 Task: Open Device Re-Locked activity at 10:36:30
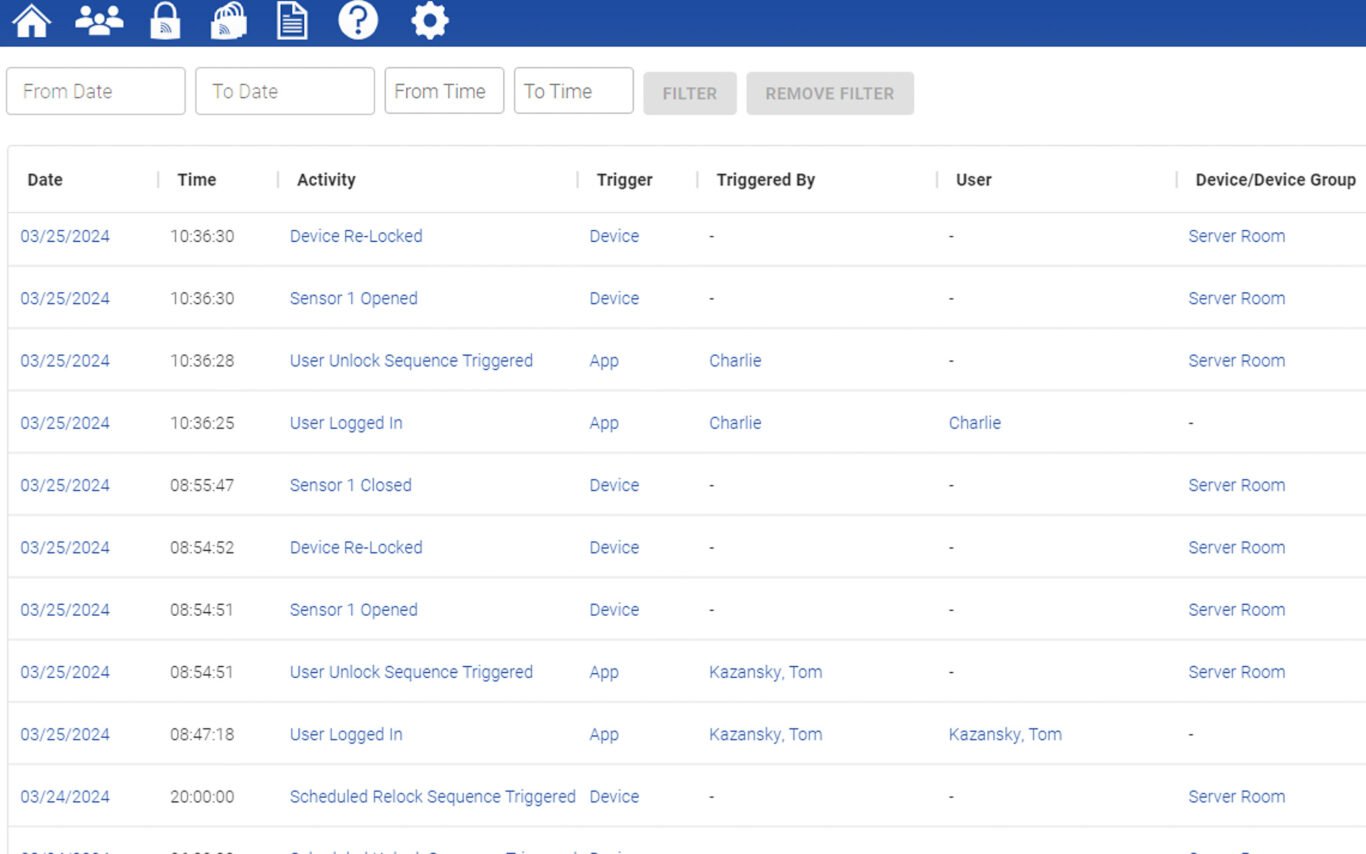356,236
